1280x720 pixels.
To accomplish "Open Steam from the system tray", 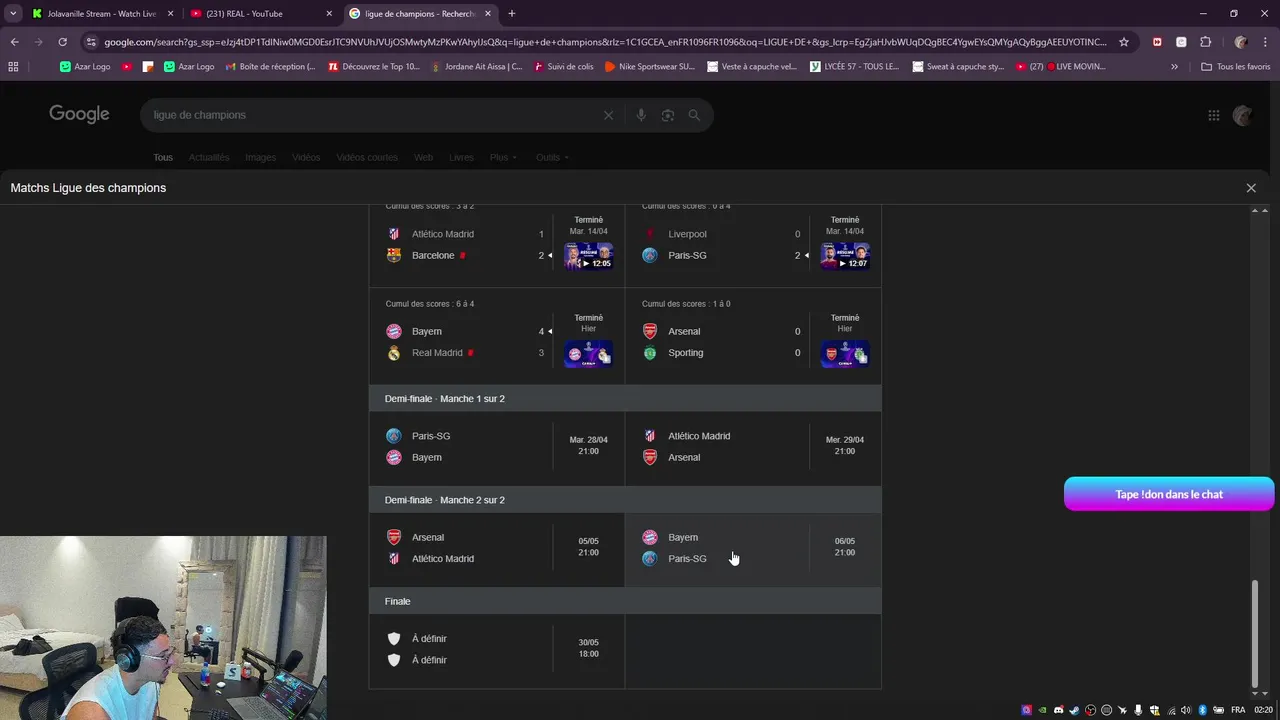I will [x=1075, y=710].
